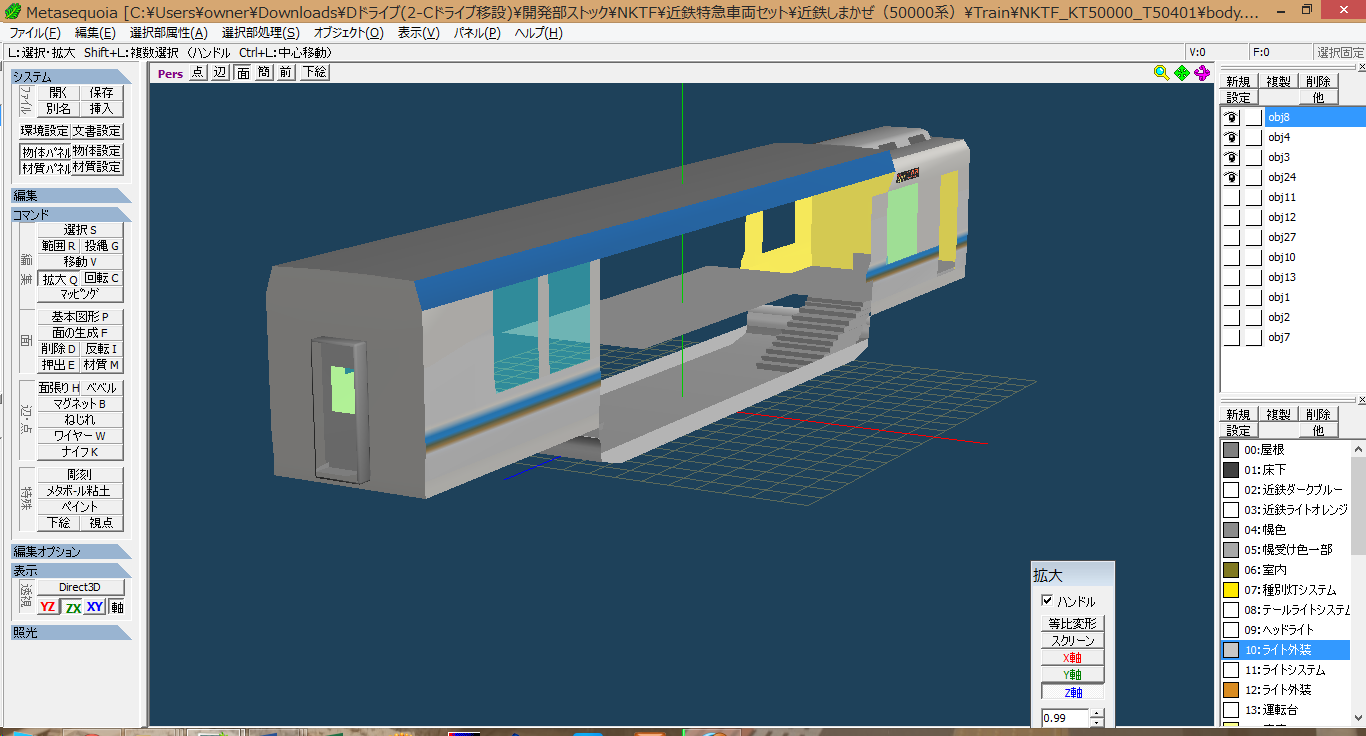Toggle 簡 simple display in viewport toolbar

click(x=264, y=72)
